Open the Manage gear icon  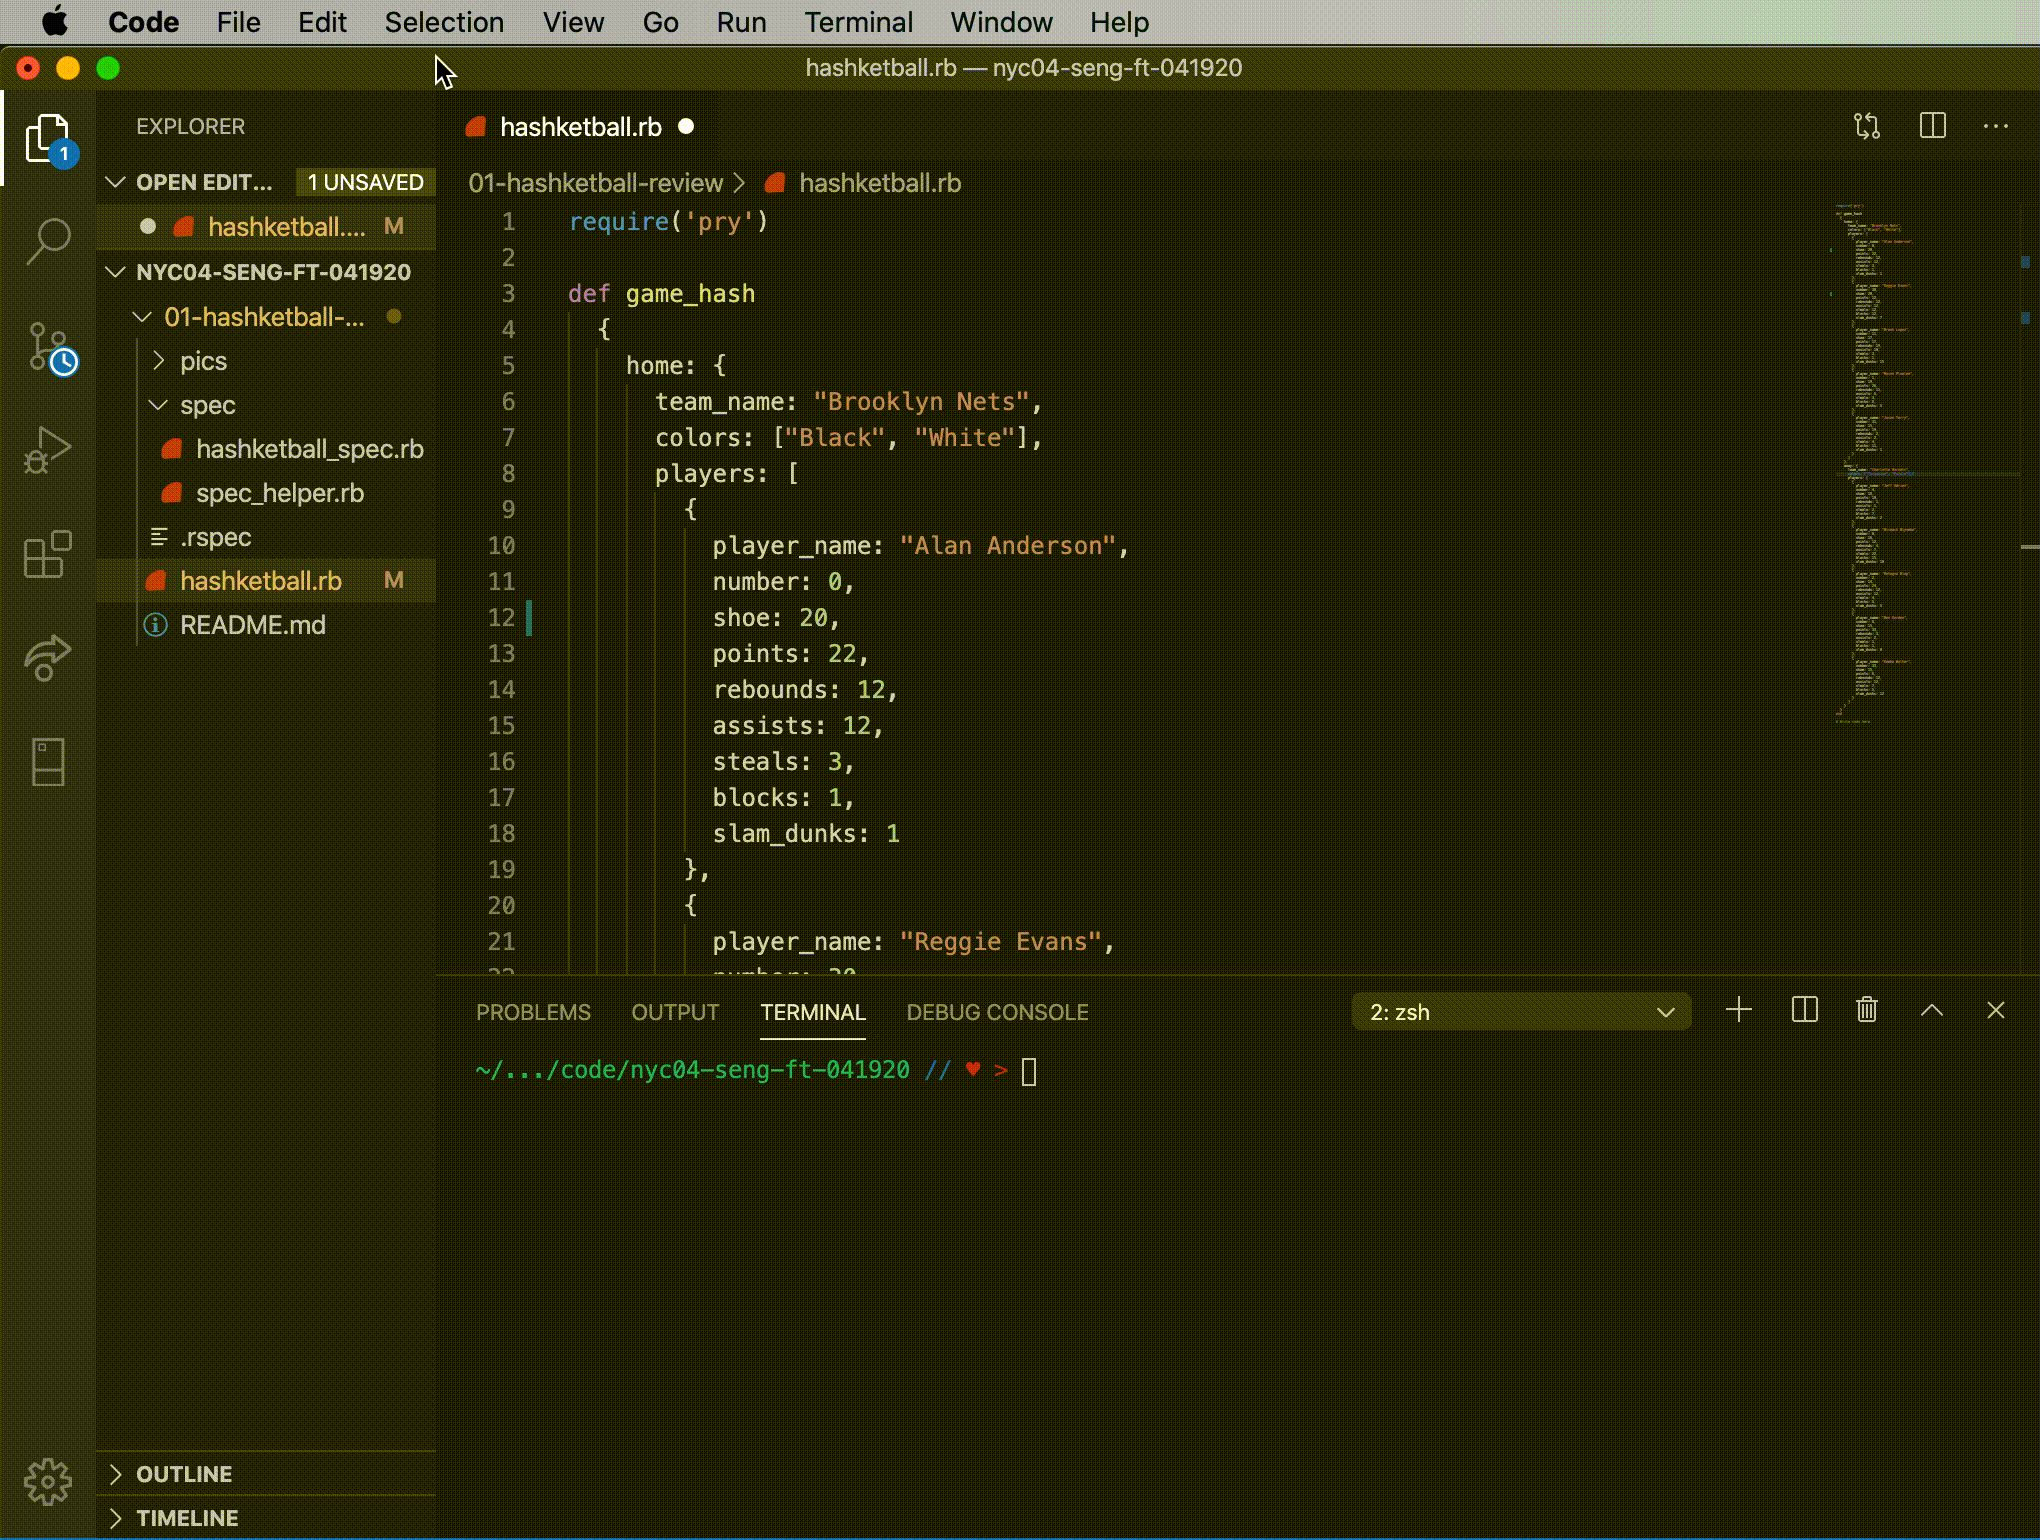point(48,1481)
